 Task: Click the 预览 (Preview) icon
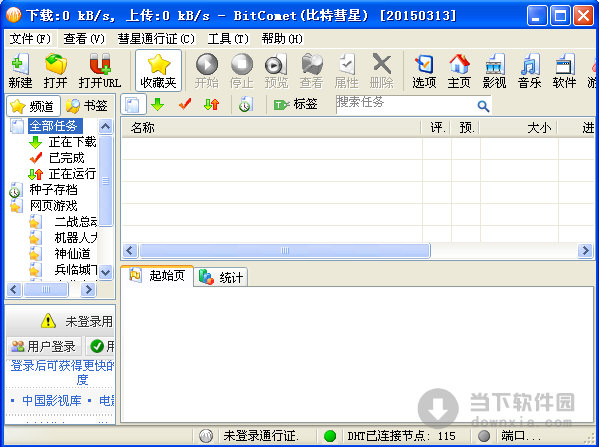tap(276, 71)
